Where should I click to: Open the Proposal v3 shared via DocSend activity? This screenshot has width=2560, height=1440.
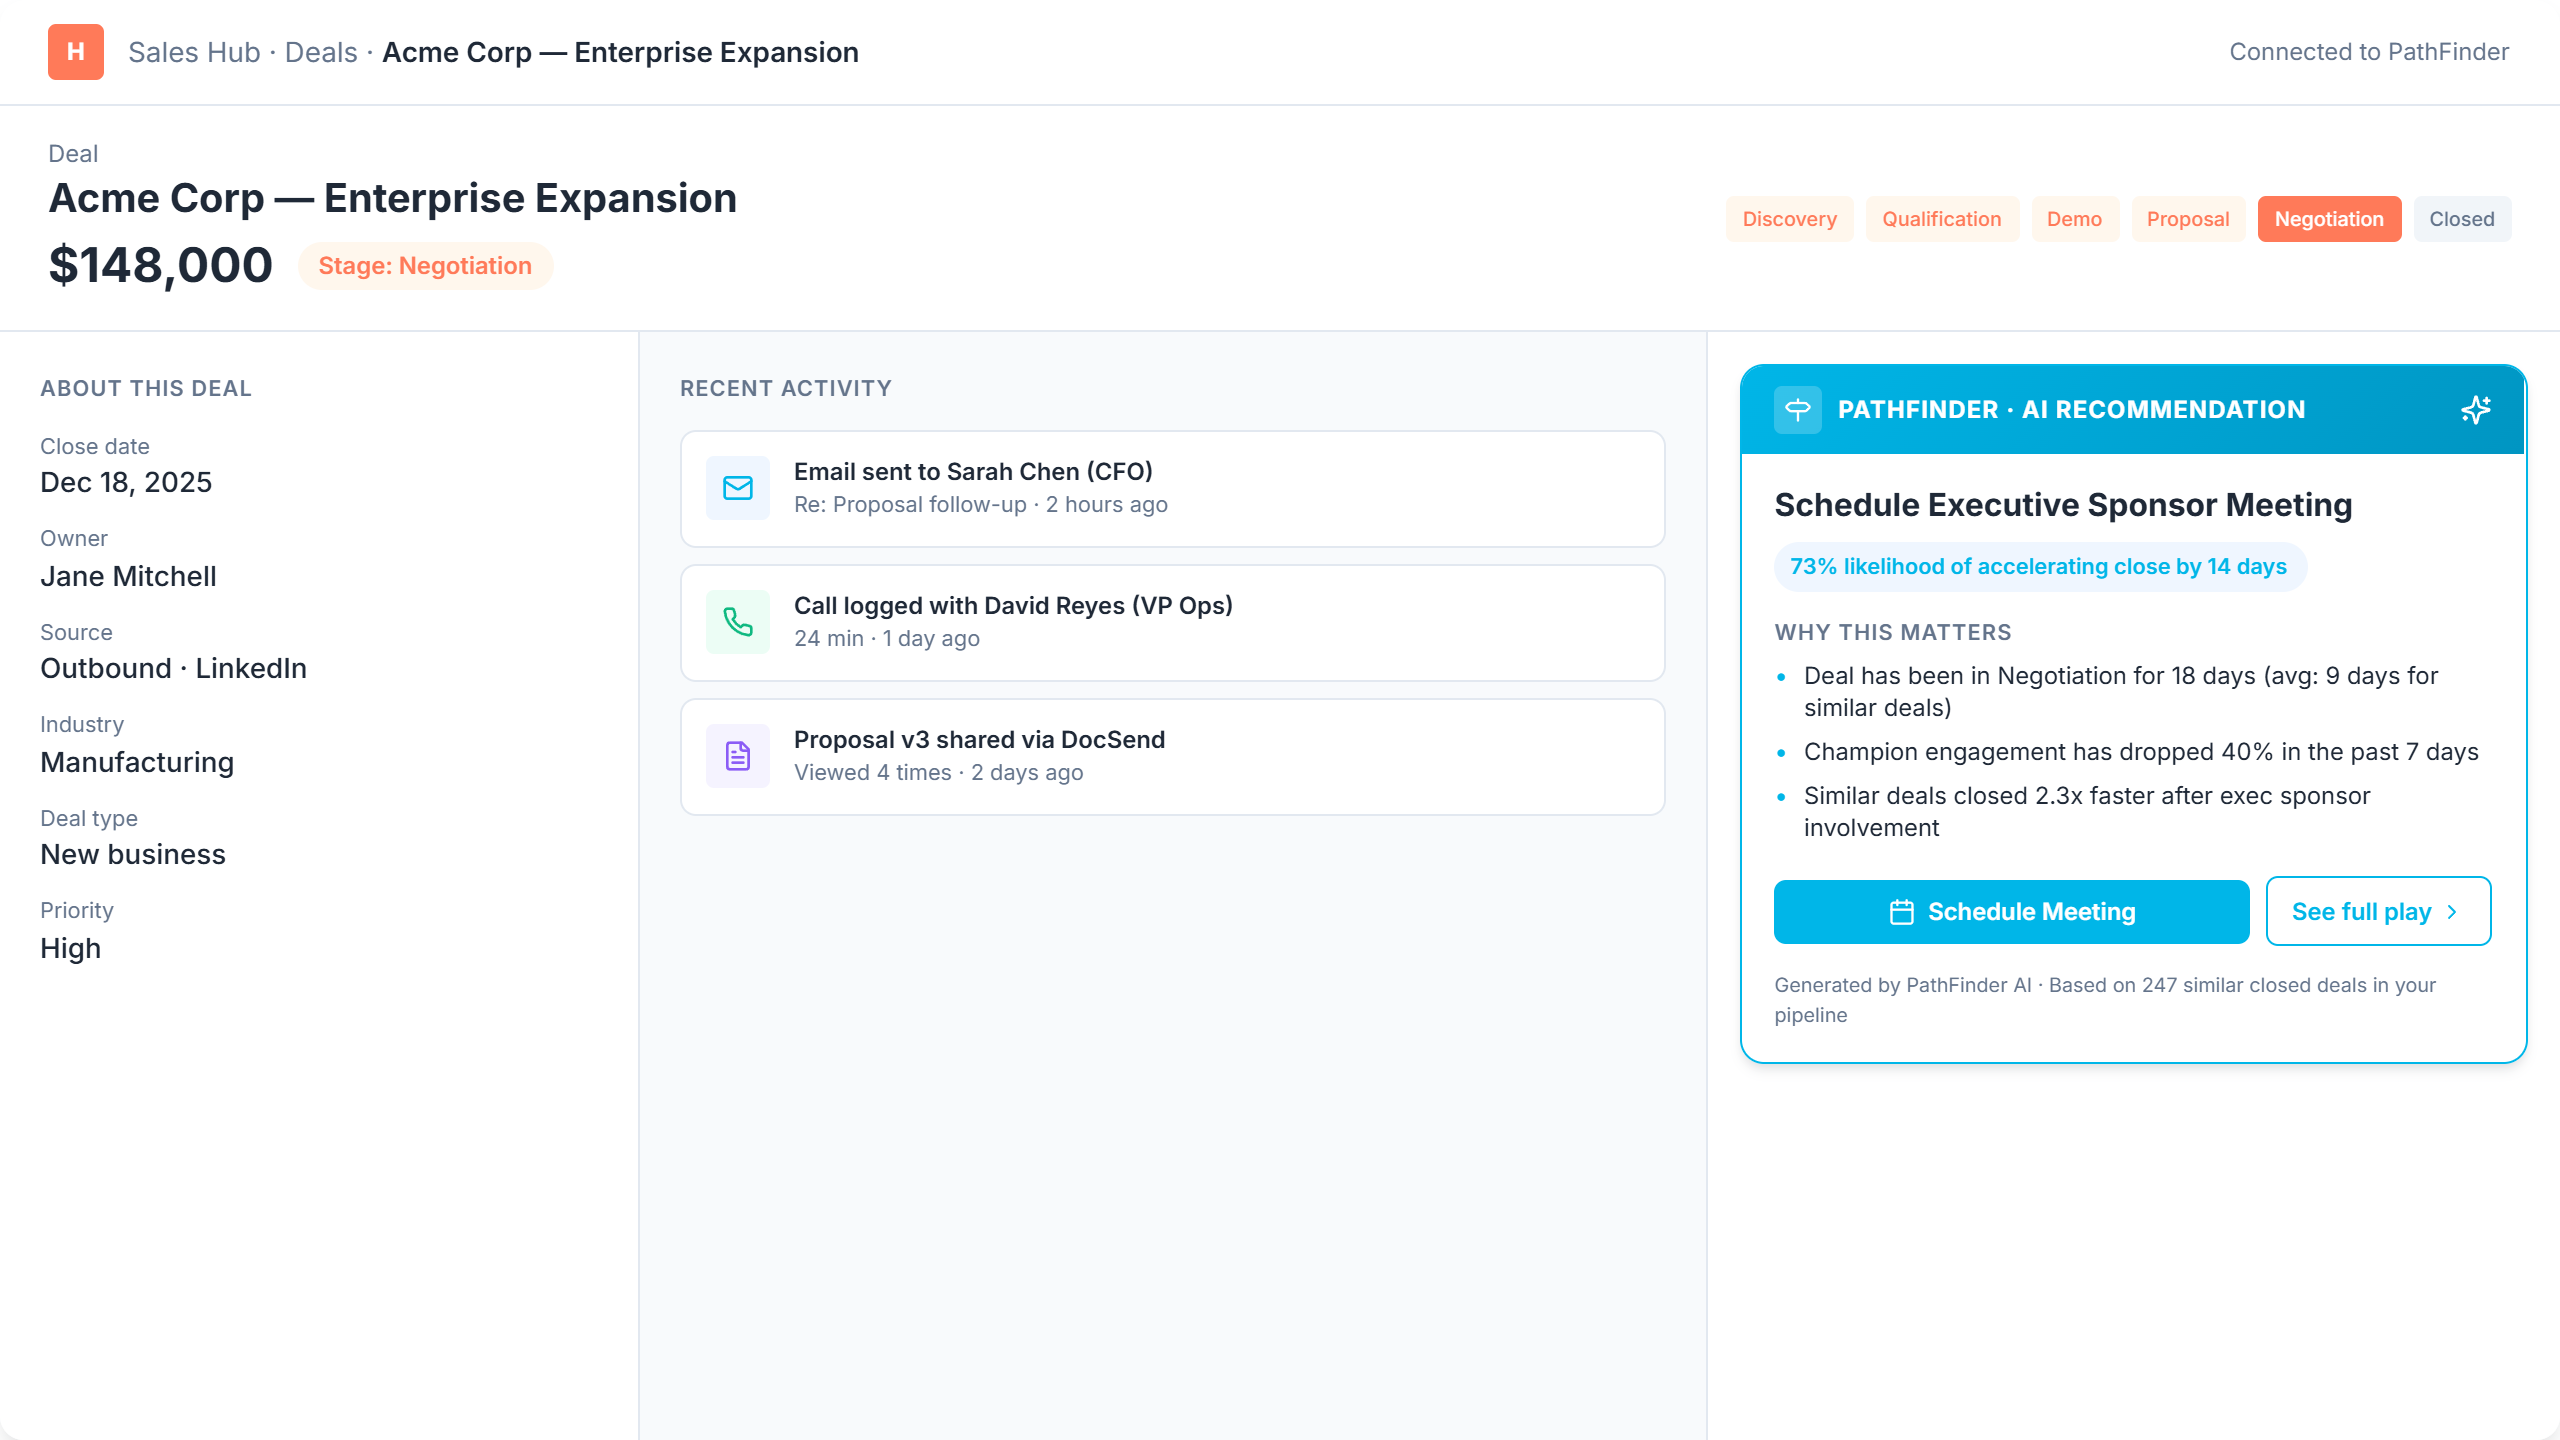(x=1172, y=757)
